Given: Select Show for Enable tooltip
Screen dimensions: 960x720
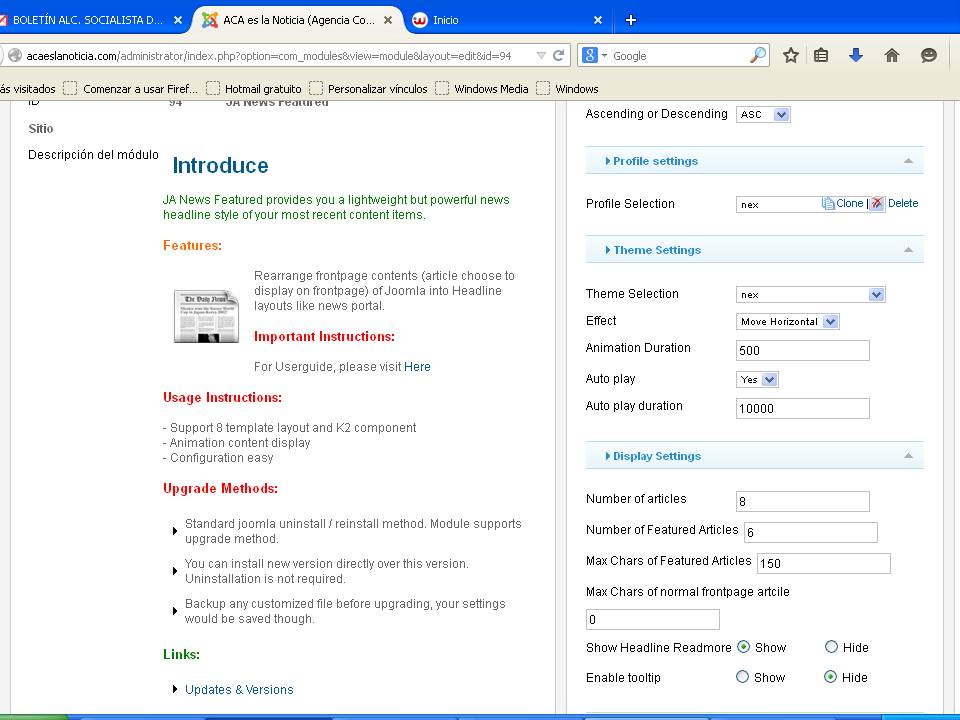Looking at the screenshot, I should pos(742,677).
